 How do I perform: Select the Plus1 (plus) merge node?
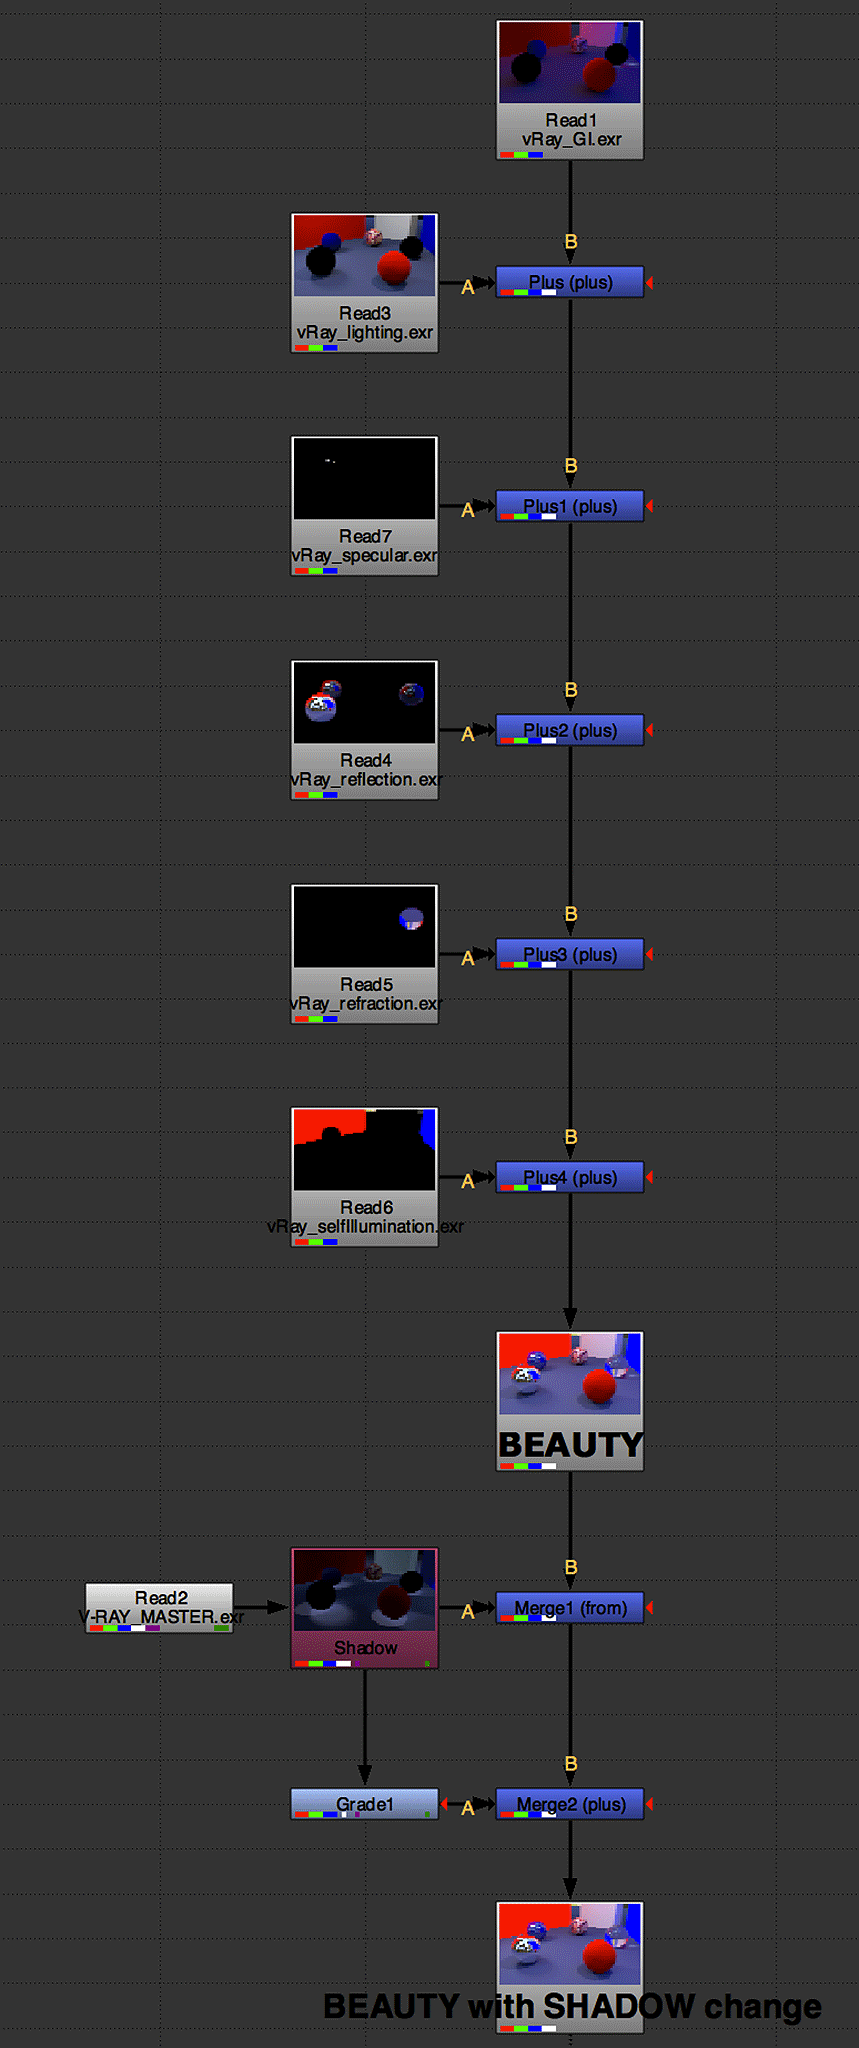(x=570, y=507)
